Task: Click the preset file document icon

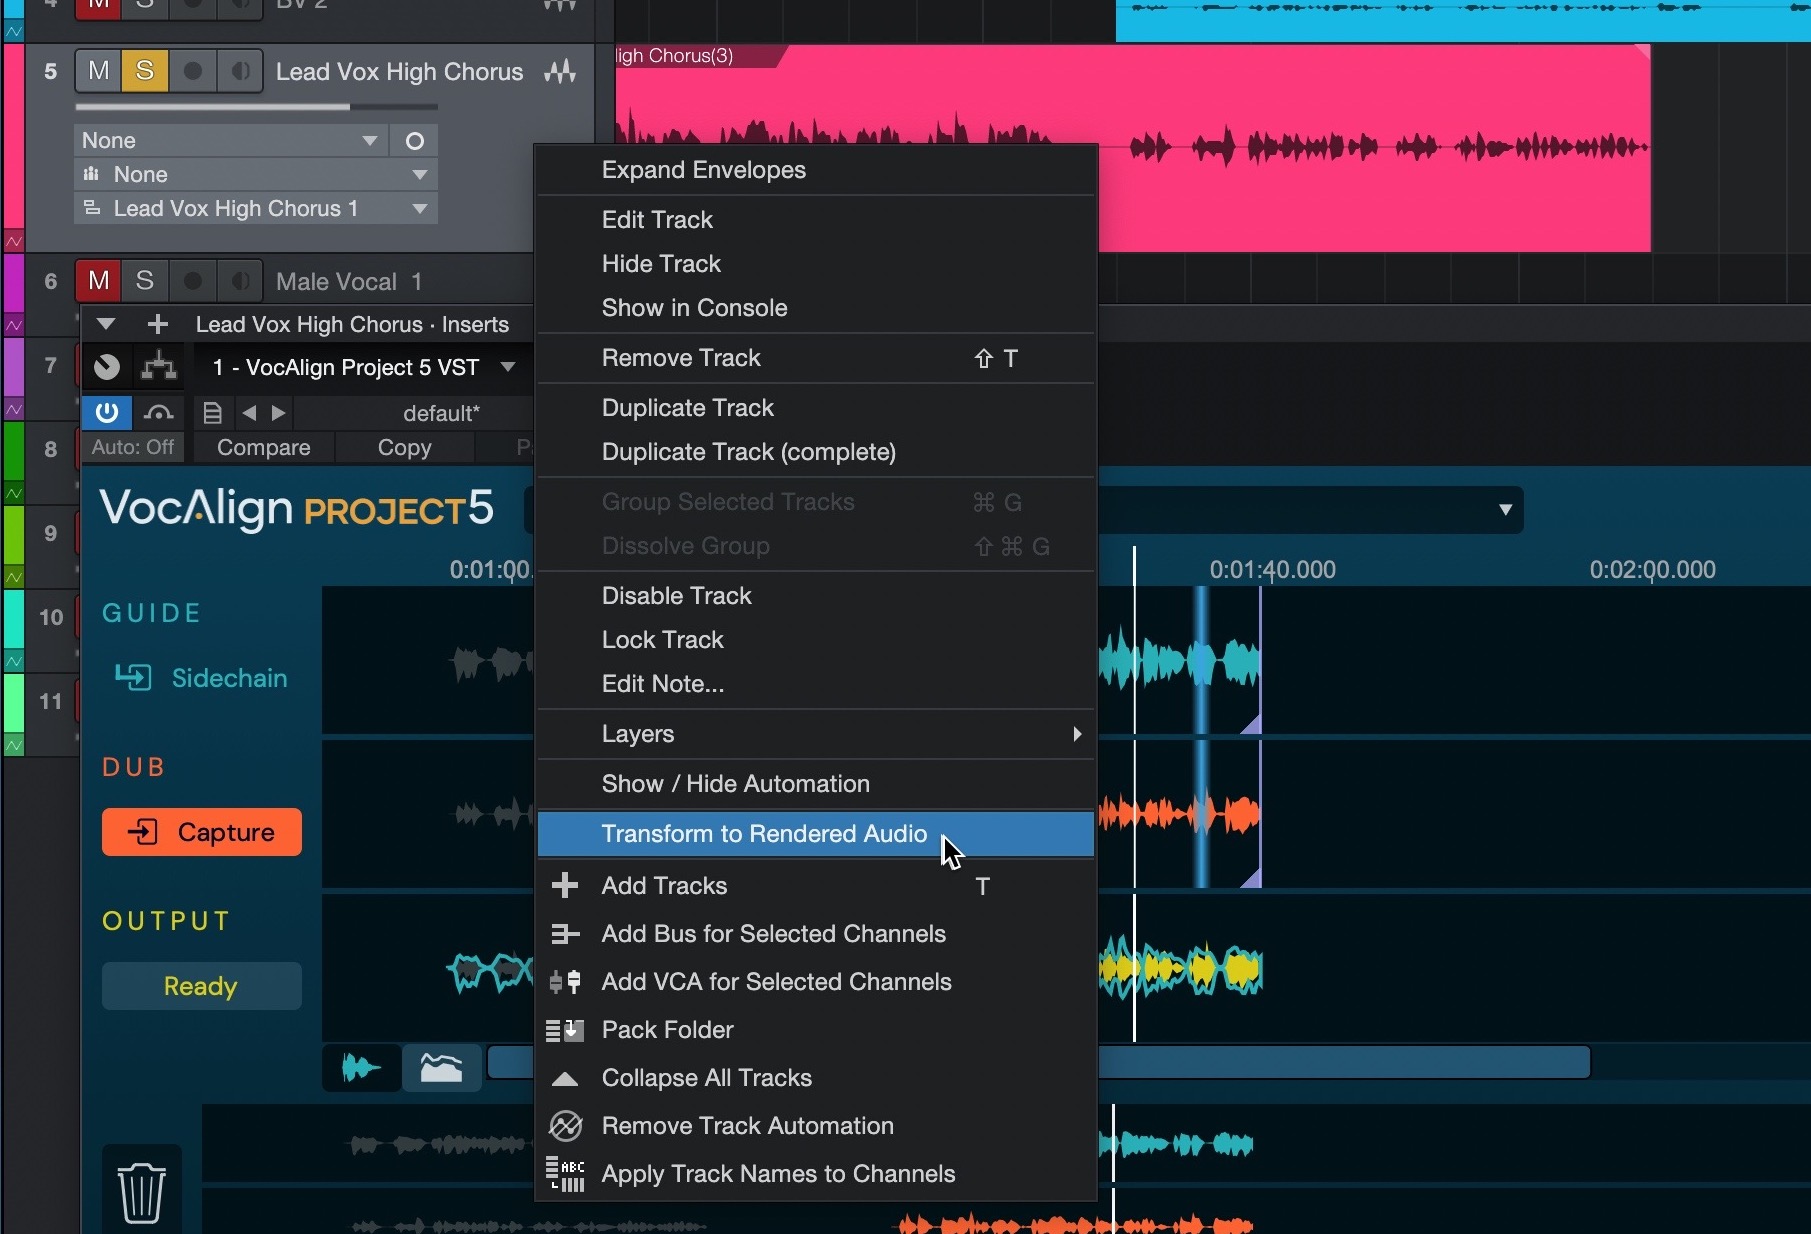Action: (x=212, y=413)
